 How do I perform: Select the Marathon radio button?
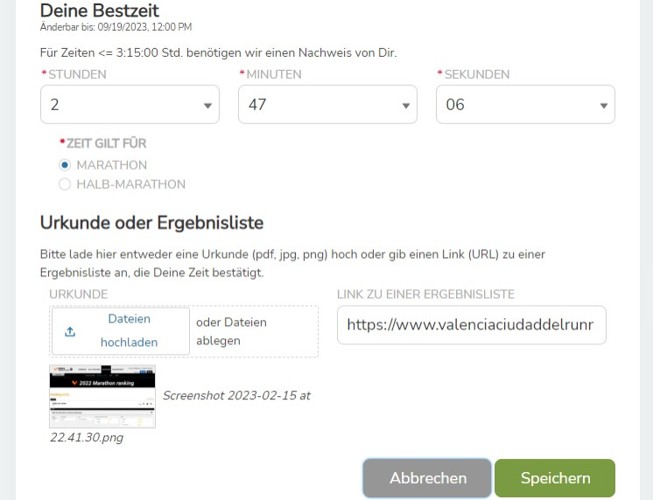point(65,165)
